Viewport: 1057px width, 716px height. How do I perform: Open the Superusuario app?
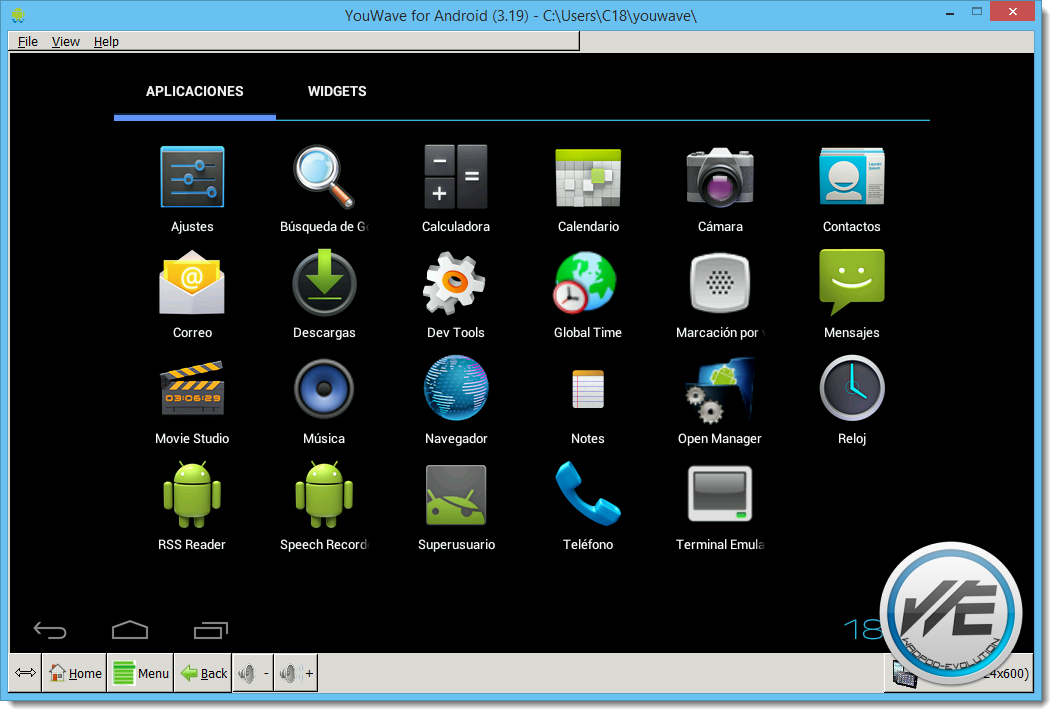coord(456,494)
